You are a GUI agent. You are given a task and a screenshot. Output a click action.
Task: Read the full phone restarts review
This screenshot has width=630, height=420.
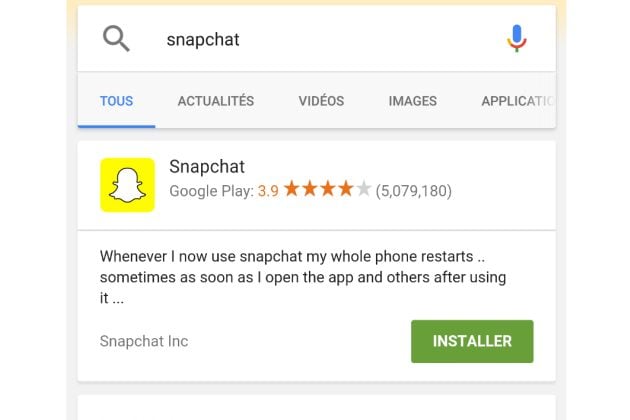tap(303, 277)
